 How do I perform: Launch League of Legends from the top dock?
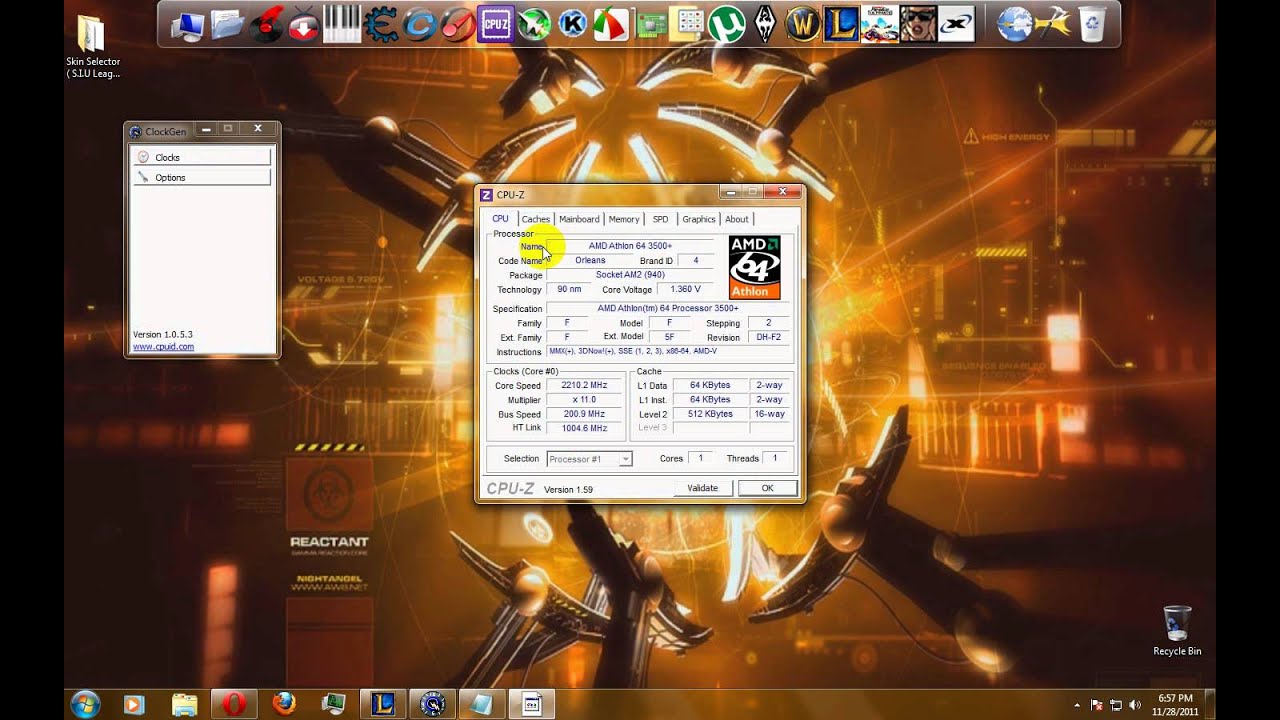click(x=840, y=25)
